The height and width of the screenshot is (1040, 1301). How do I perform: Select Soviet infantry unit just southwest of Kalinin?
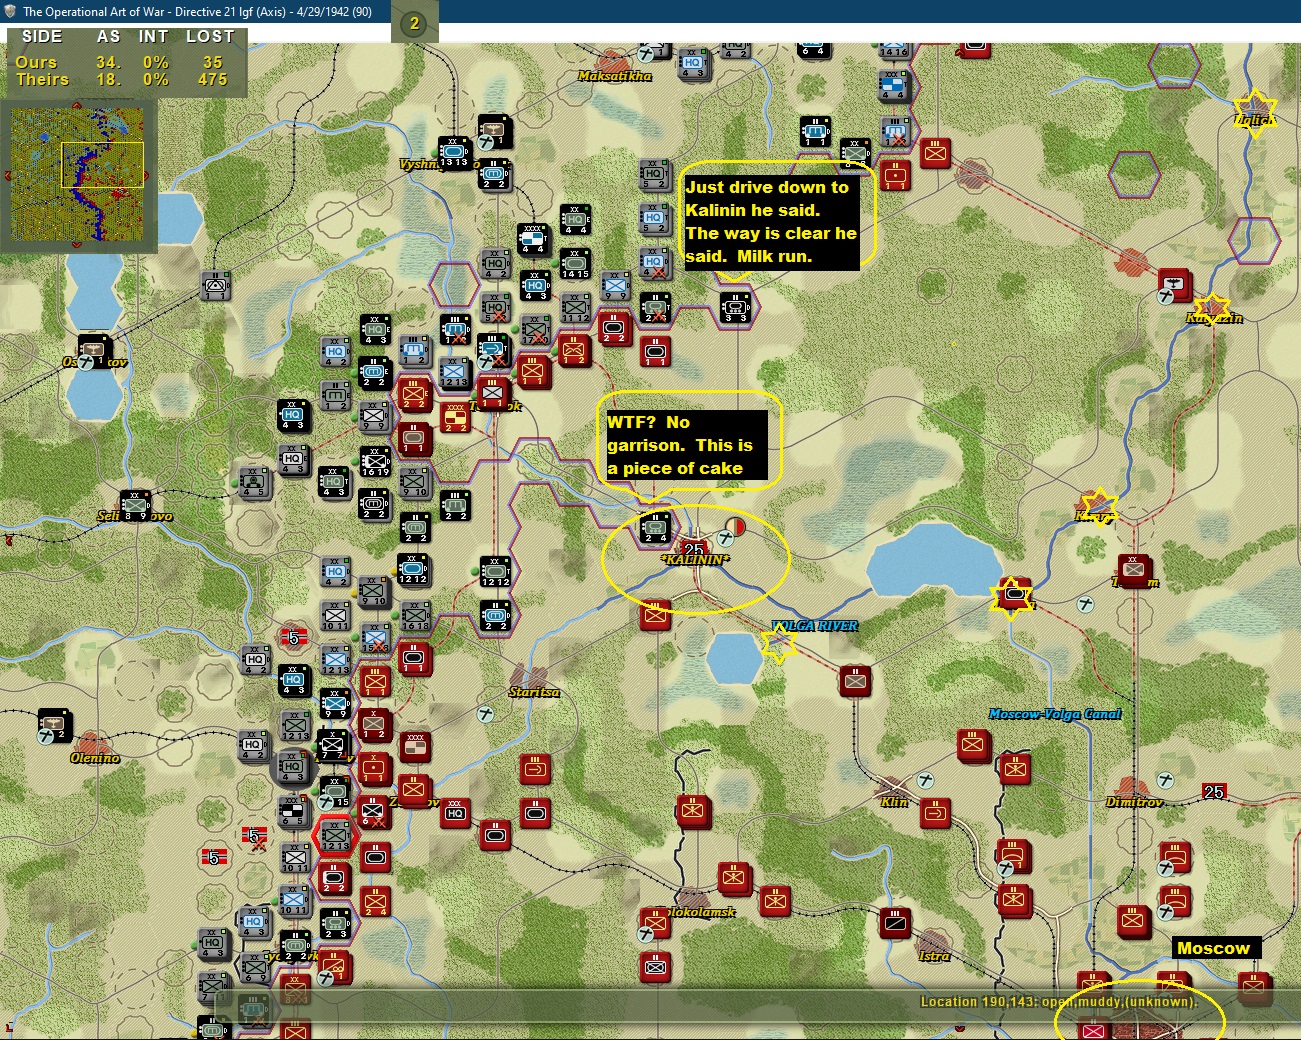point(655,615)
